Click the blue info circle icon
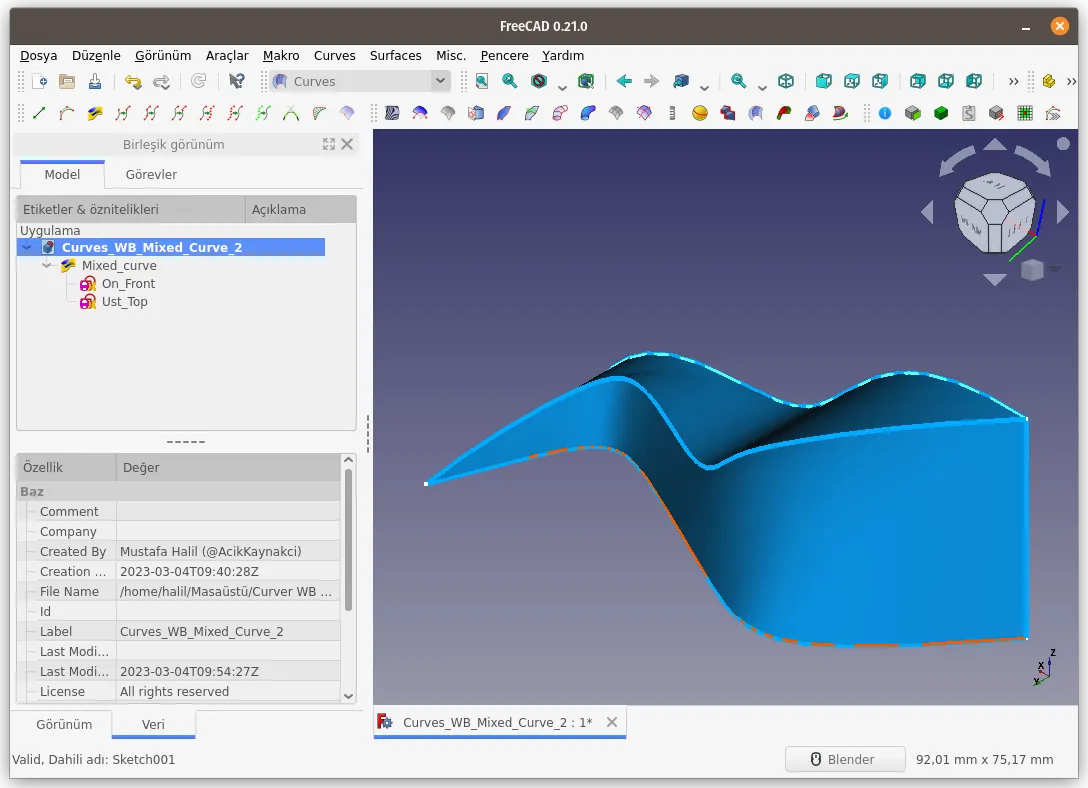1088x788 pixels. pyautogui.click(x=885, y=113)
